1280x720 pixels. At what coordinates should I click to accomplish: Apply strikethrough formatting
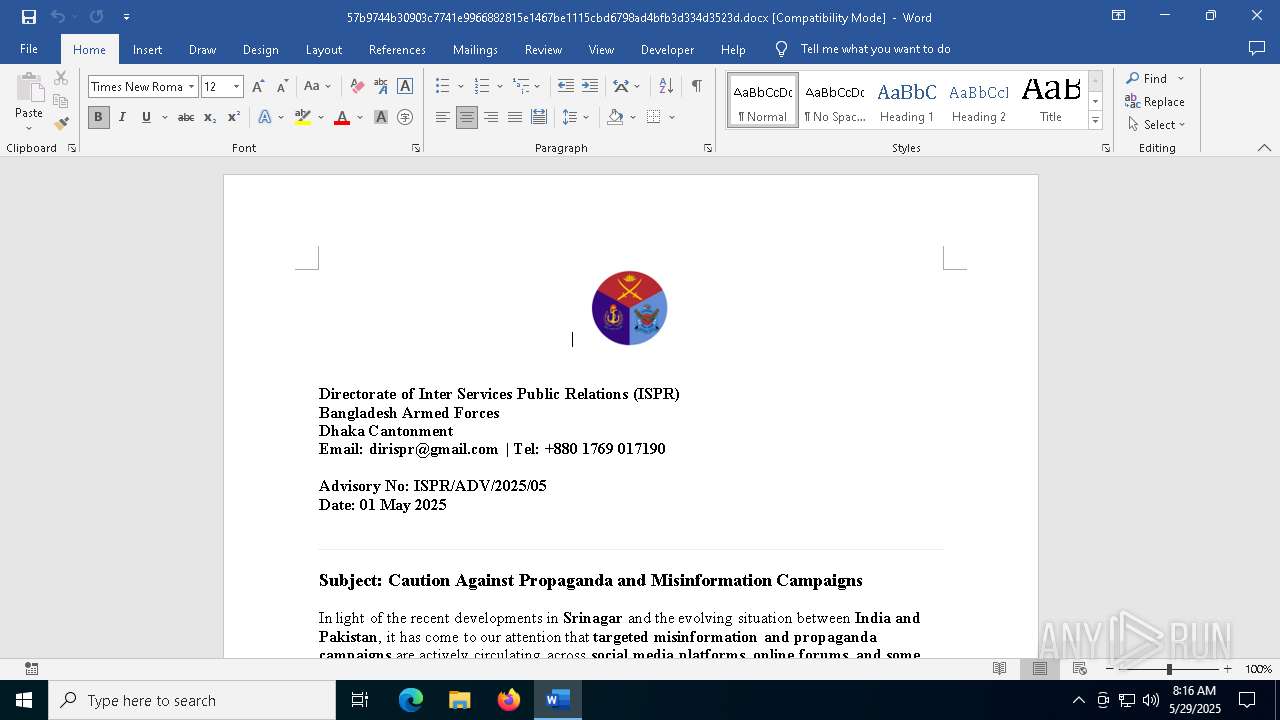pos(186,117)
